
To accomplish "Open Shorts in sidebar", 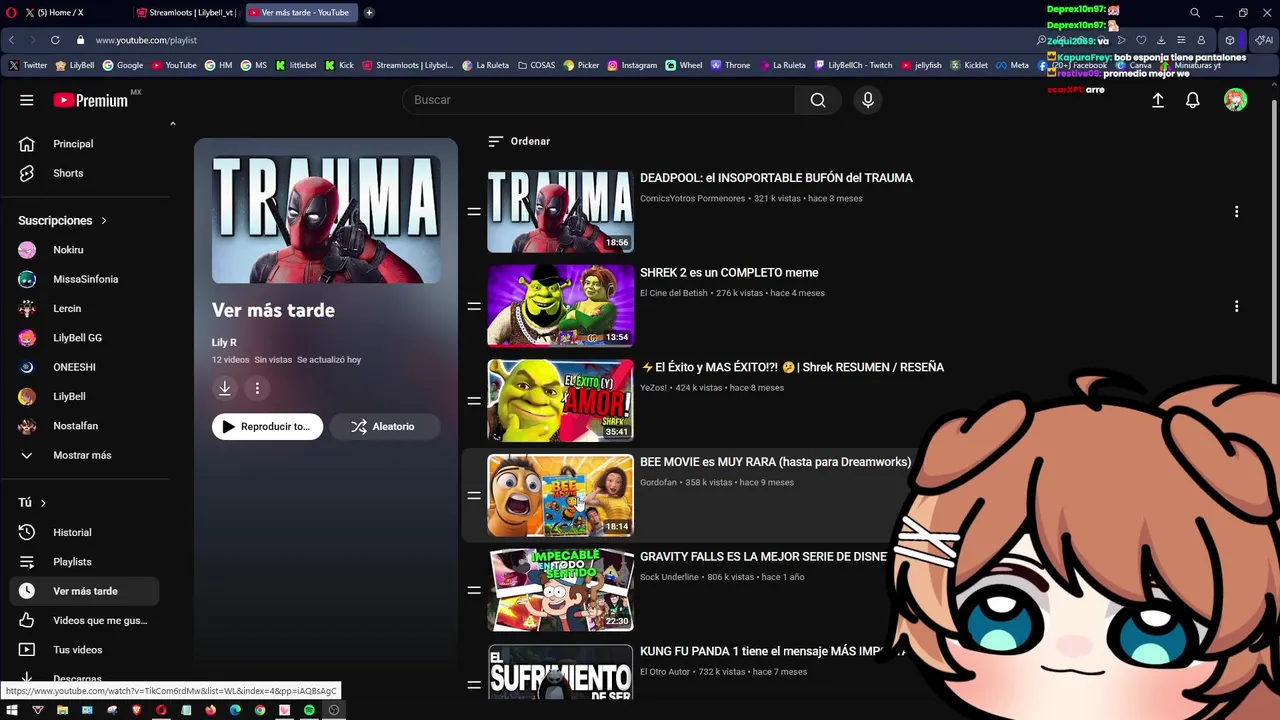I will pyautogui.click(x=85, y=173).
